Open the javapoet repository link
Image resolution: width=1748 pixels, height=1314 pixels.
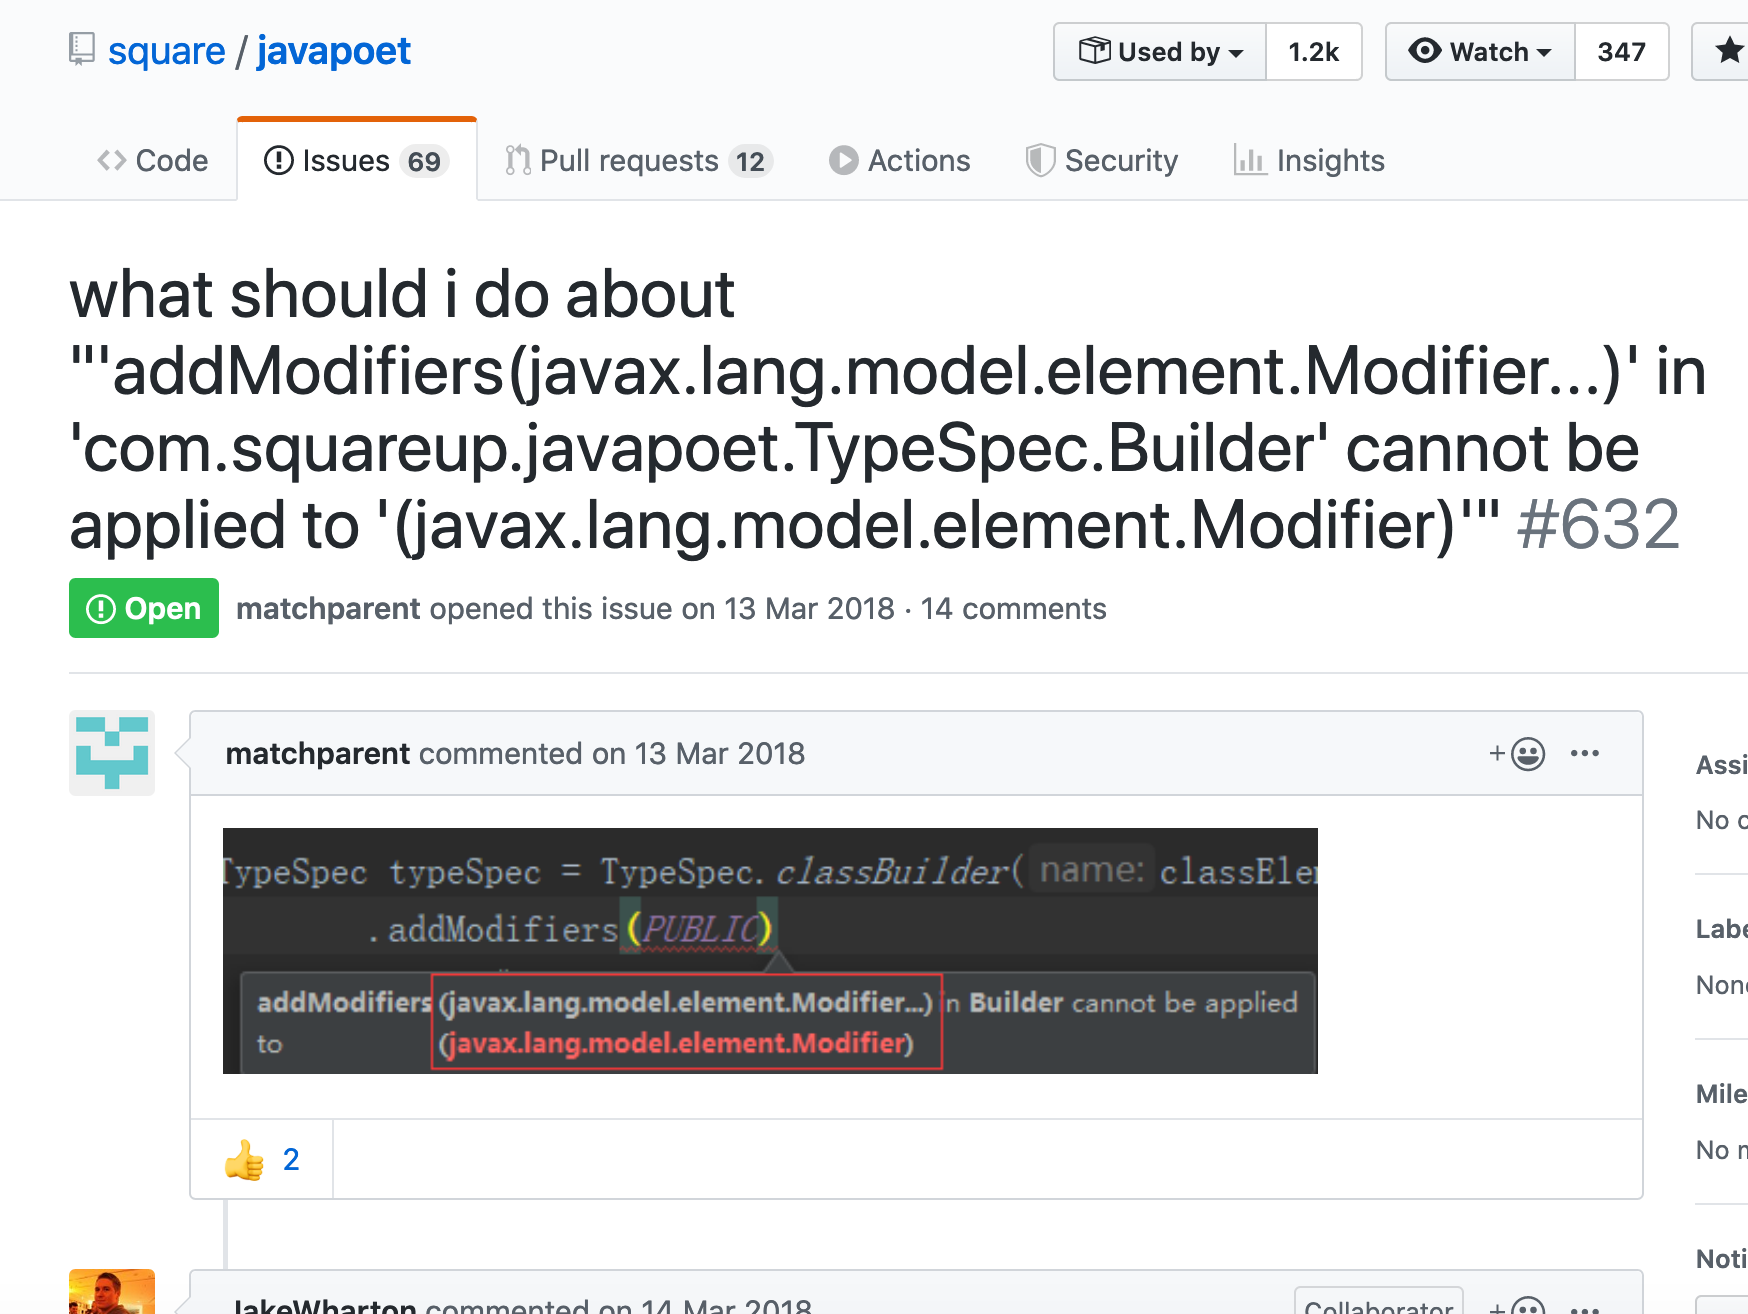(334, 51)
